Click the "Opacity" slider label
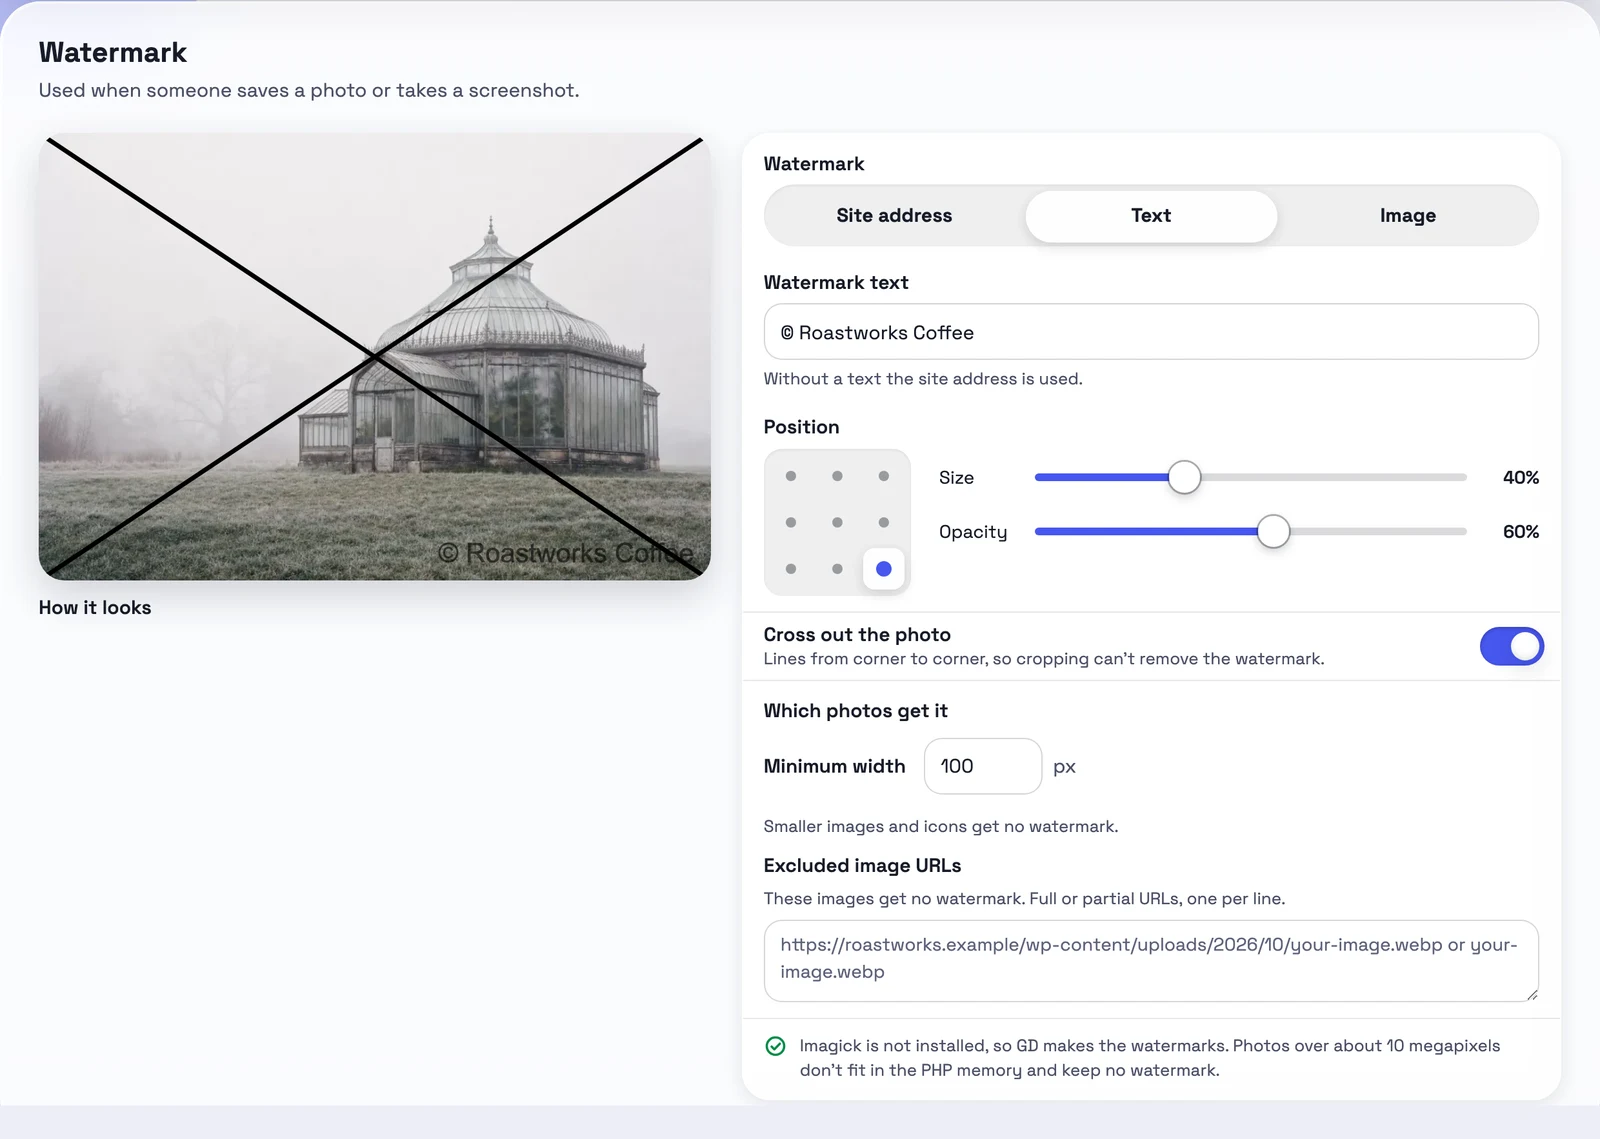Screen dimensions: 1600x1139 tap(973, 532)
